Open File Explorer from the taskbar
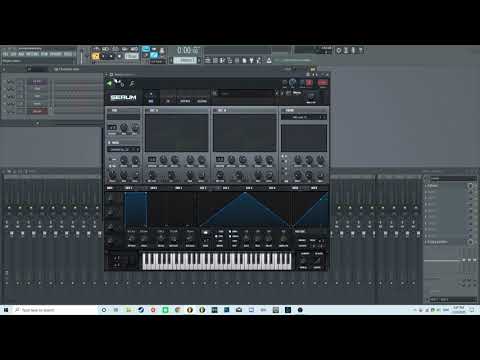The height and width of the screenshot is (360, 480). (x=129, y=310)
